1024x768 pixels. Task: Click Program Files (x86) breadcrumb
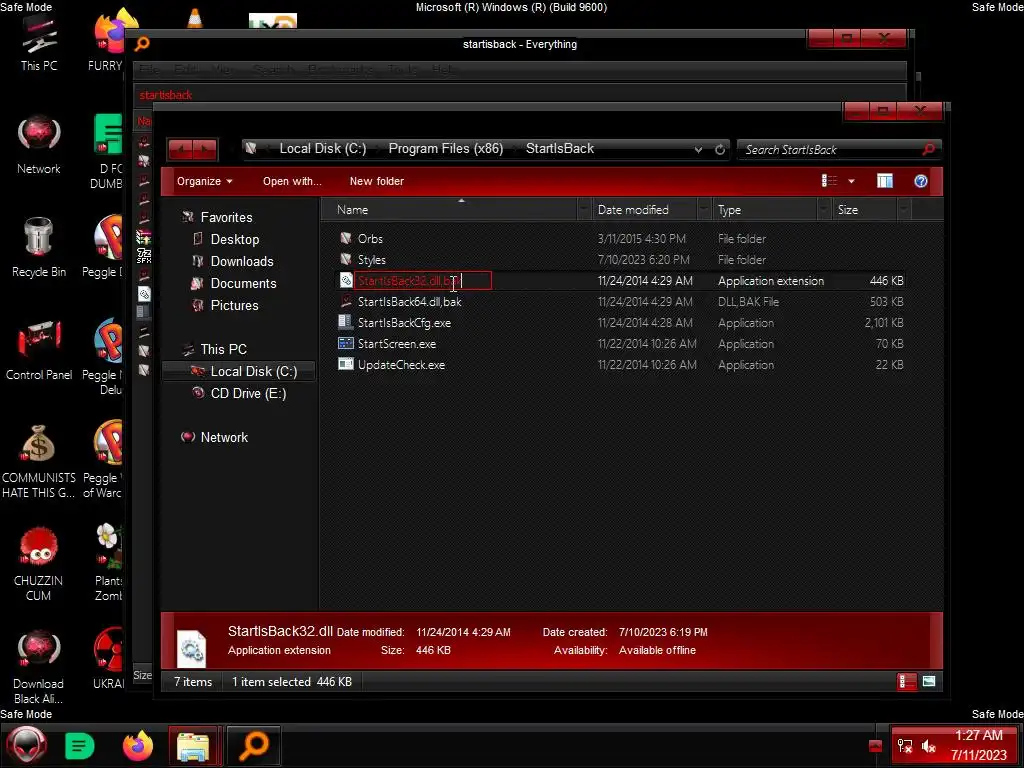pyautogui.click(x=445, y=149)
